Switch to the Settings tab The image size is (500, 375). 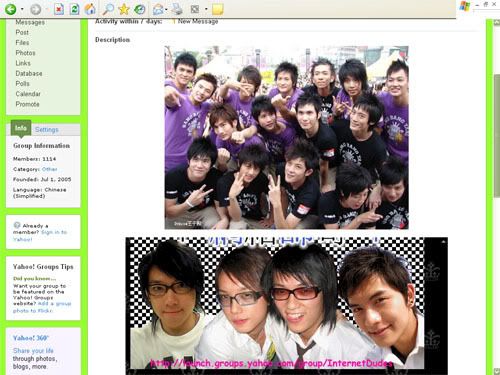47,130
